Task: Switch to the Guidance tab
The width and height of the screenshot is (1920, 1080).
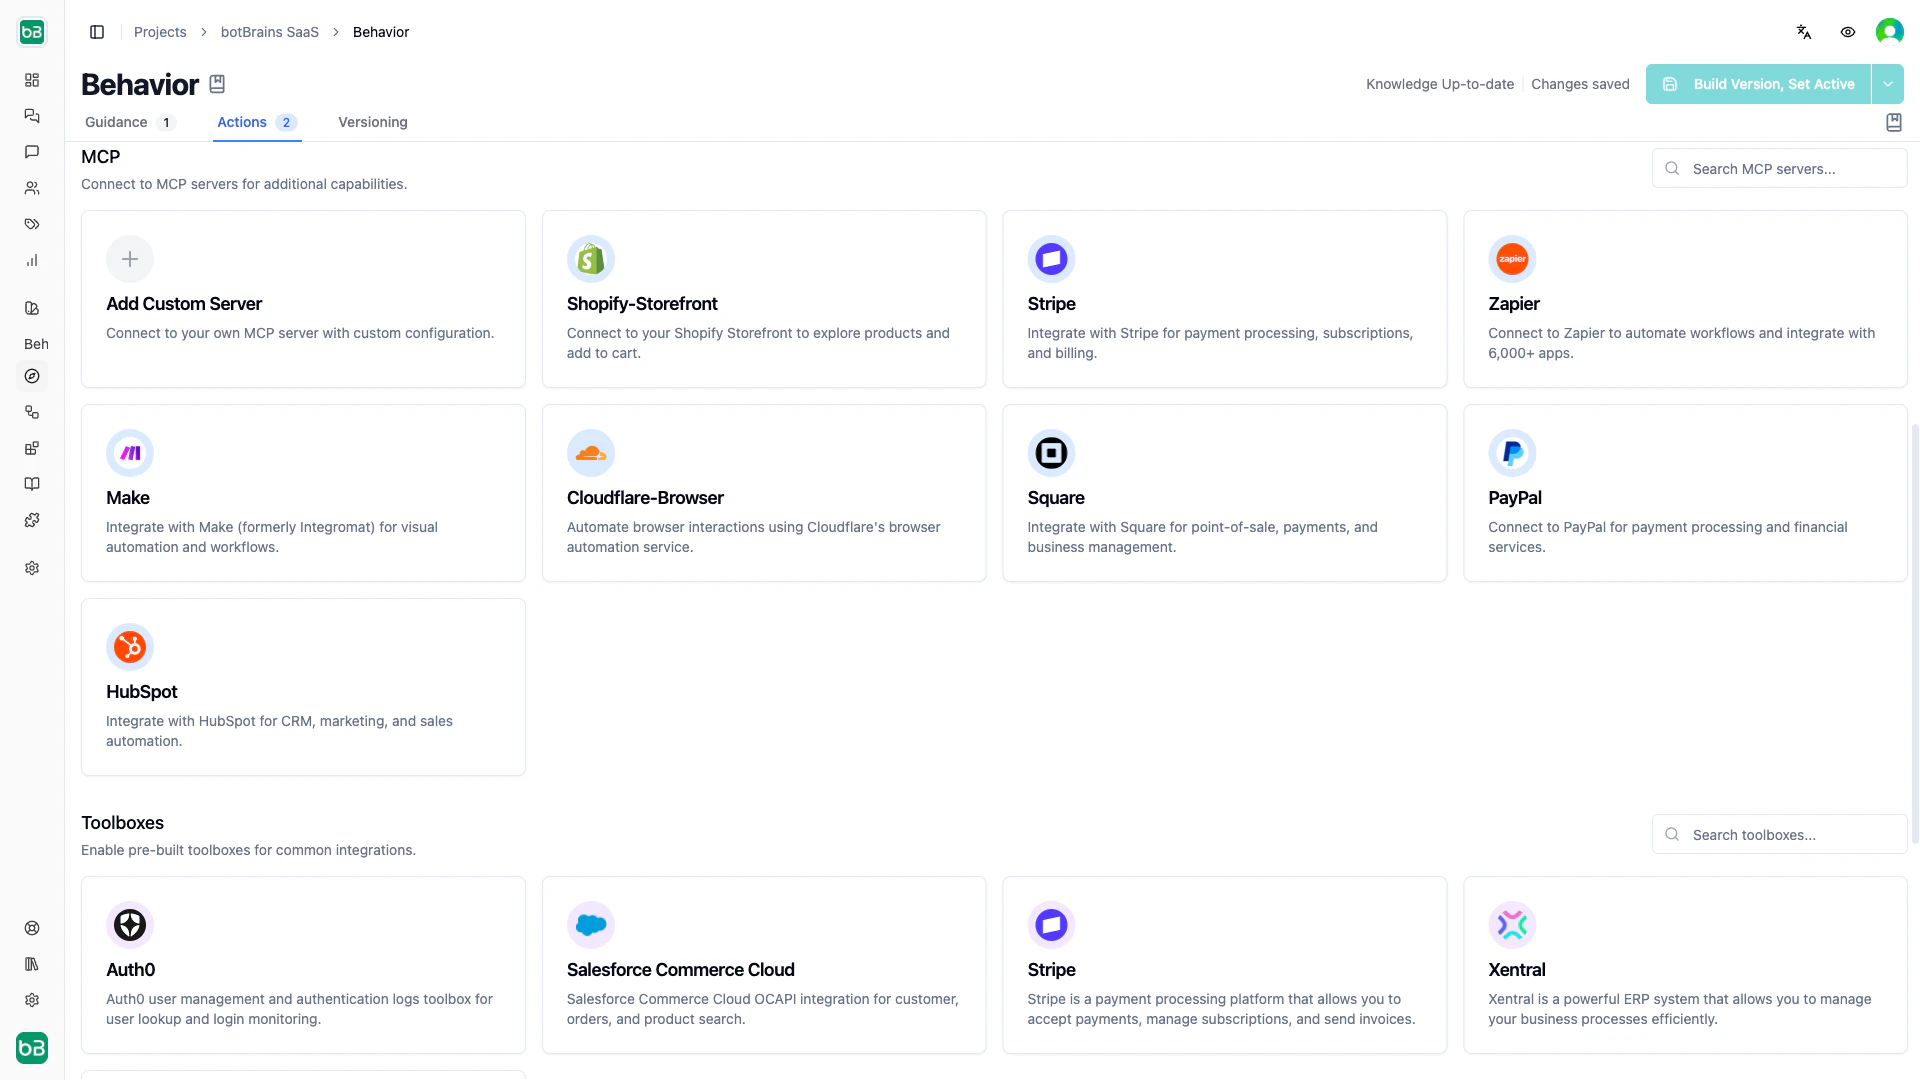Action: (130, 122)
